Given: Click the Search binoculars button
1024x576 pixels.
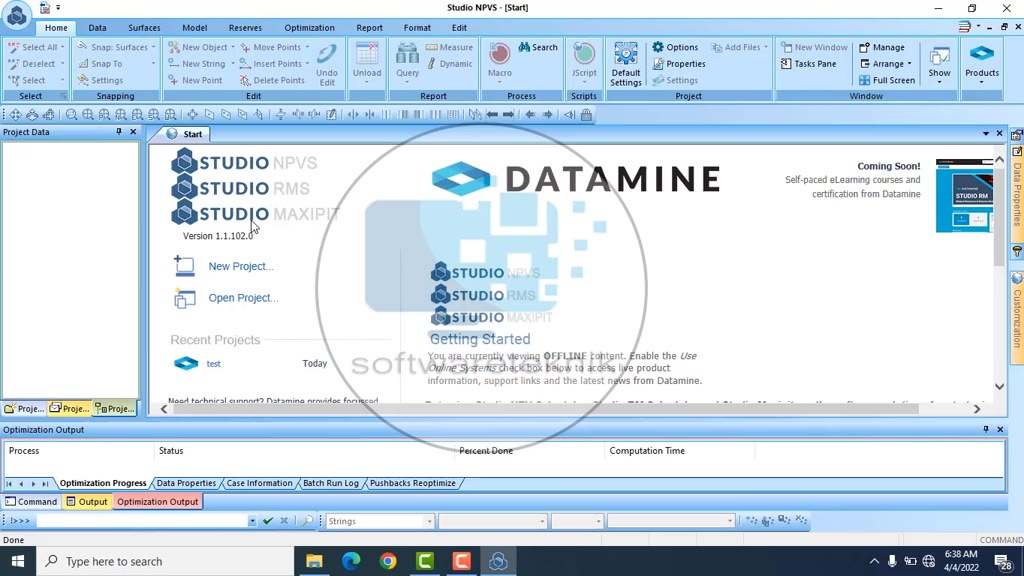Looking at the screenshot, I should point(538,47).
